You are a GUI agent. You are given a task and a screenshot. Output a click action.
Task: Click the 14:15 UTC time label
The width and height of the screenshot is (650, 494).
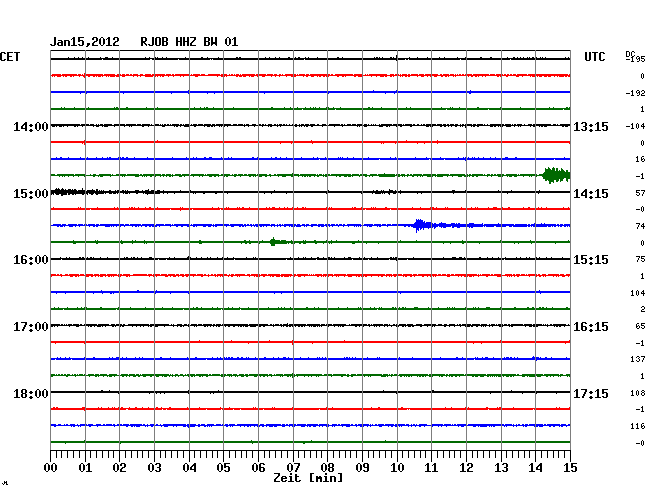coord(591,194)
